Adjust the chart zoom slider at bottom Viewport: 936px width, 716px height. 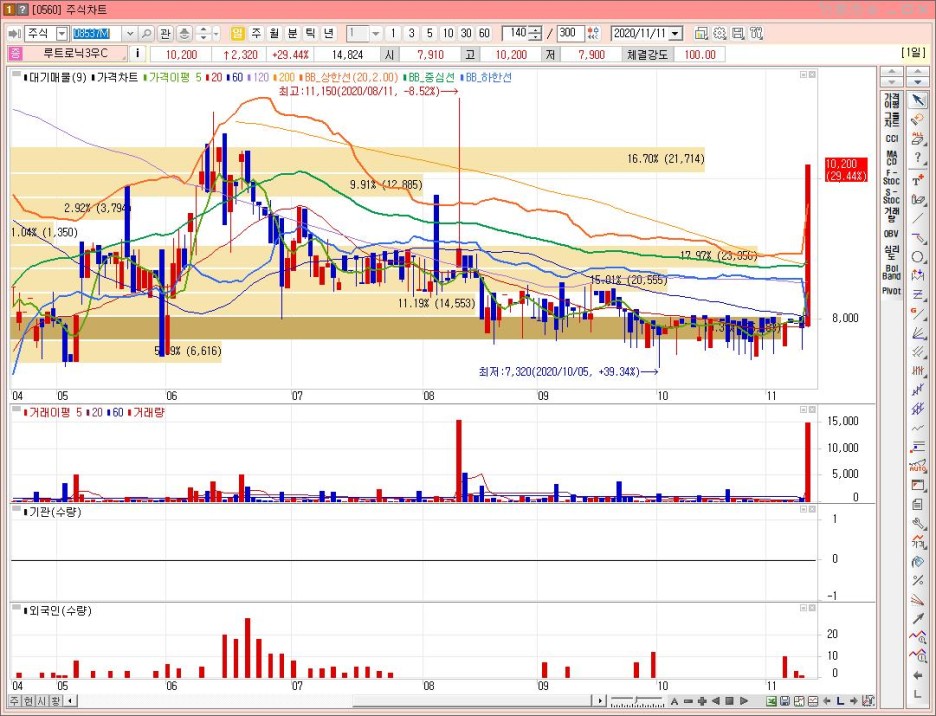[638, 700]
